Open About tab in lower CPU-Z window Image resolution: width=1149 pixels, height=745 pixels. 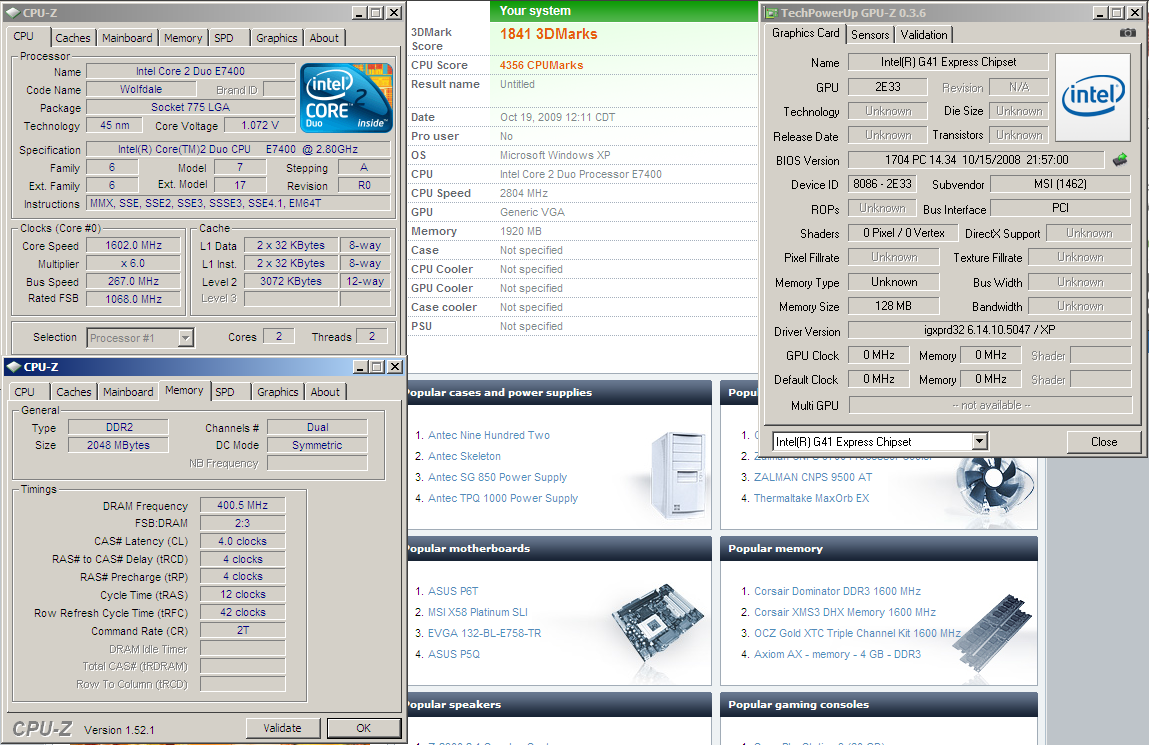click(325, 392)
